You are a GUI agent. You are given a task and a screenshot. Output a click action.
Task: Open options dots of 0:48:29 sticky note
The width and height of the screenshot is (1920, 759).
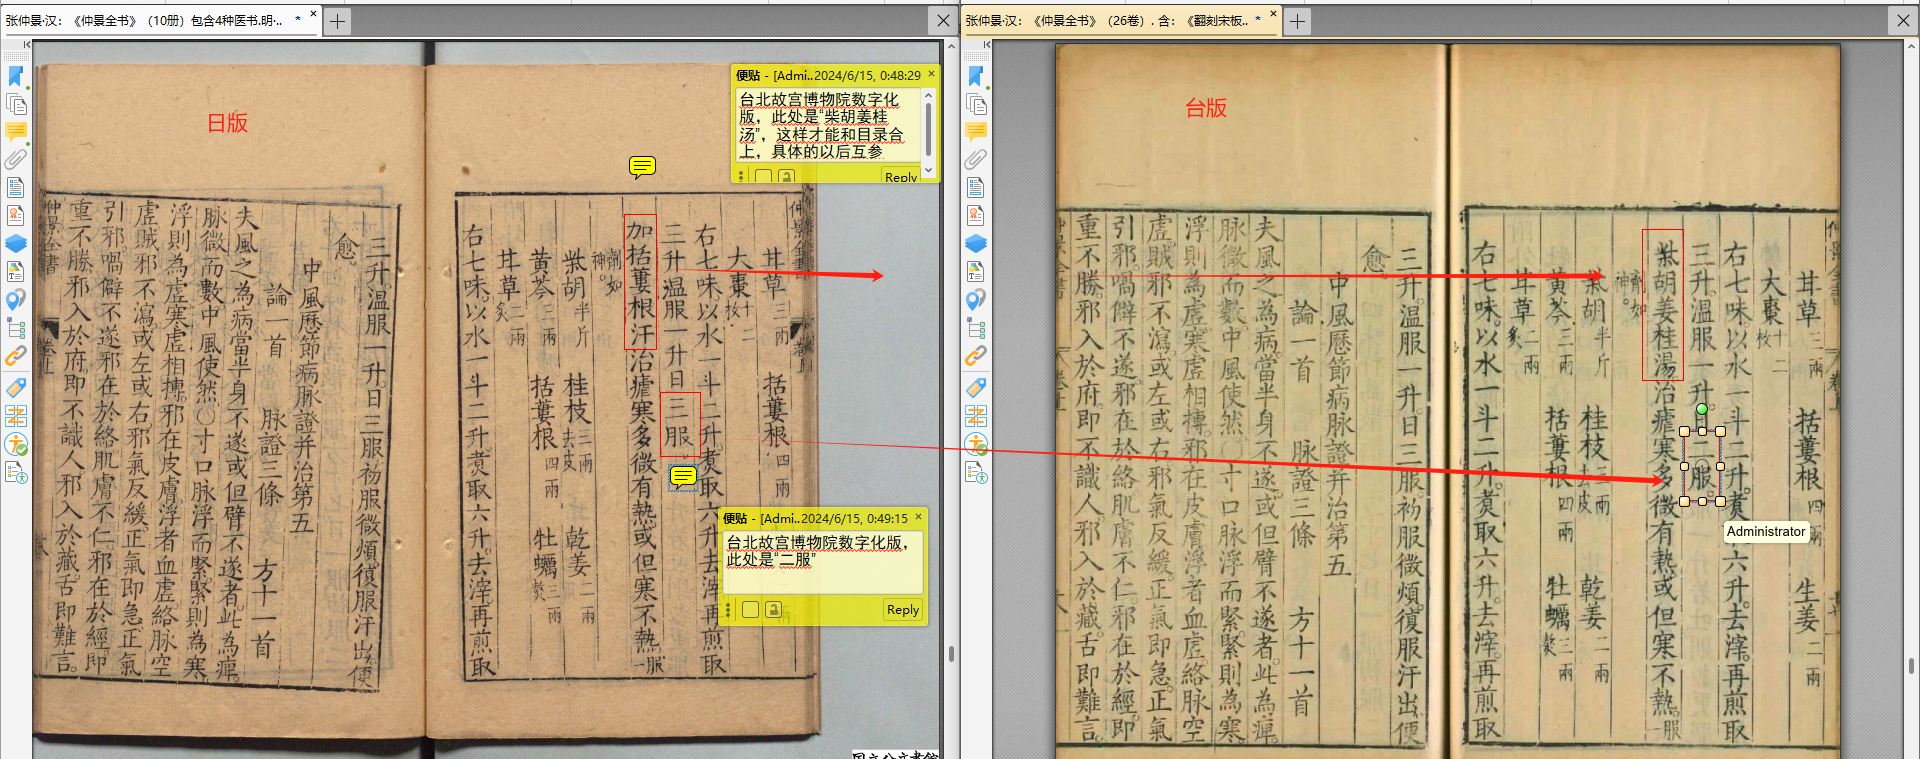coord(741,176)
